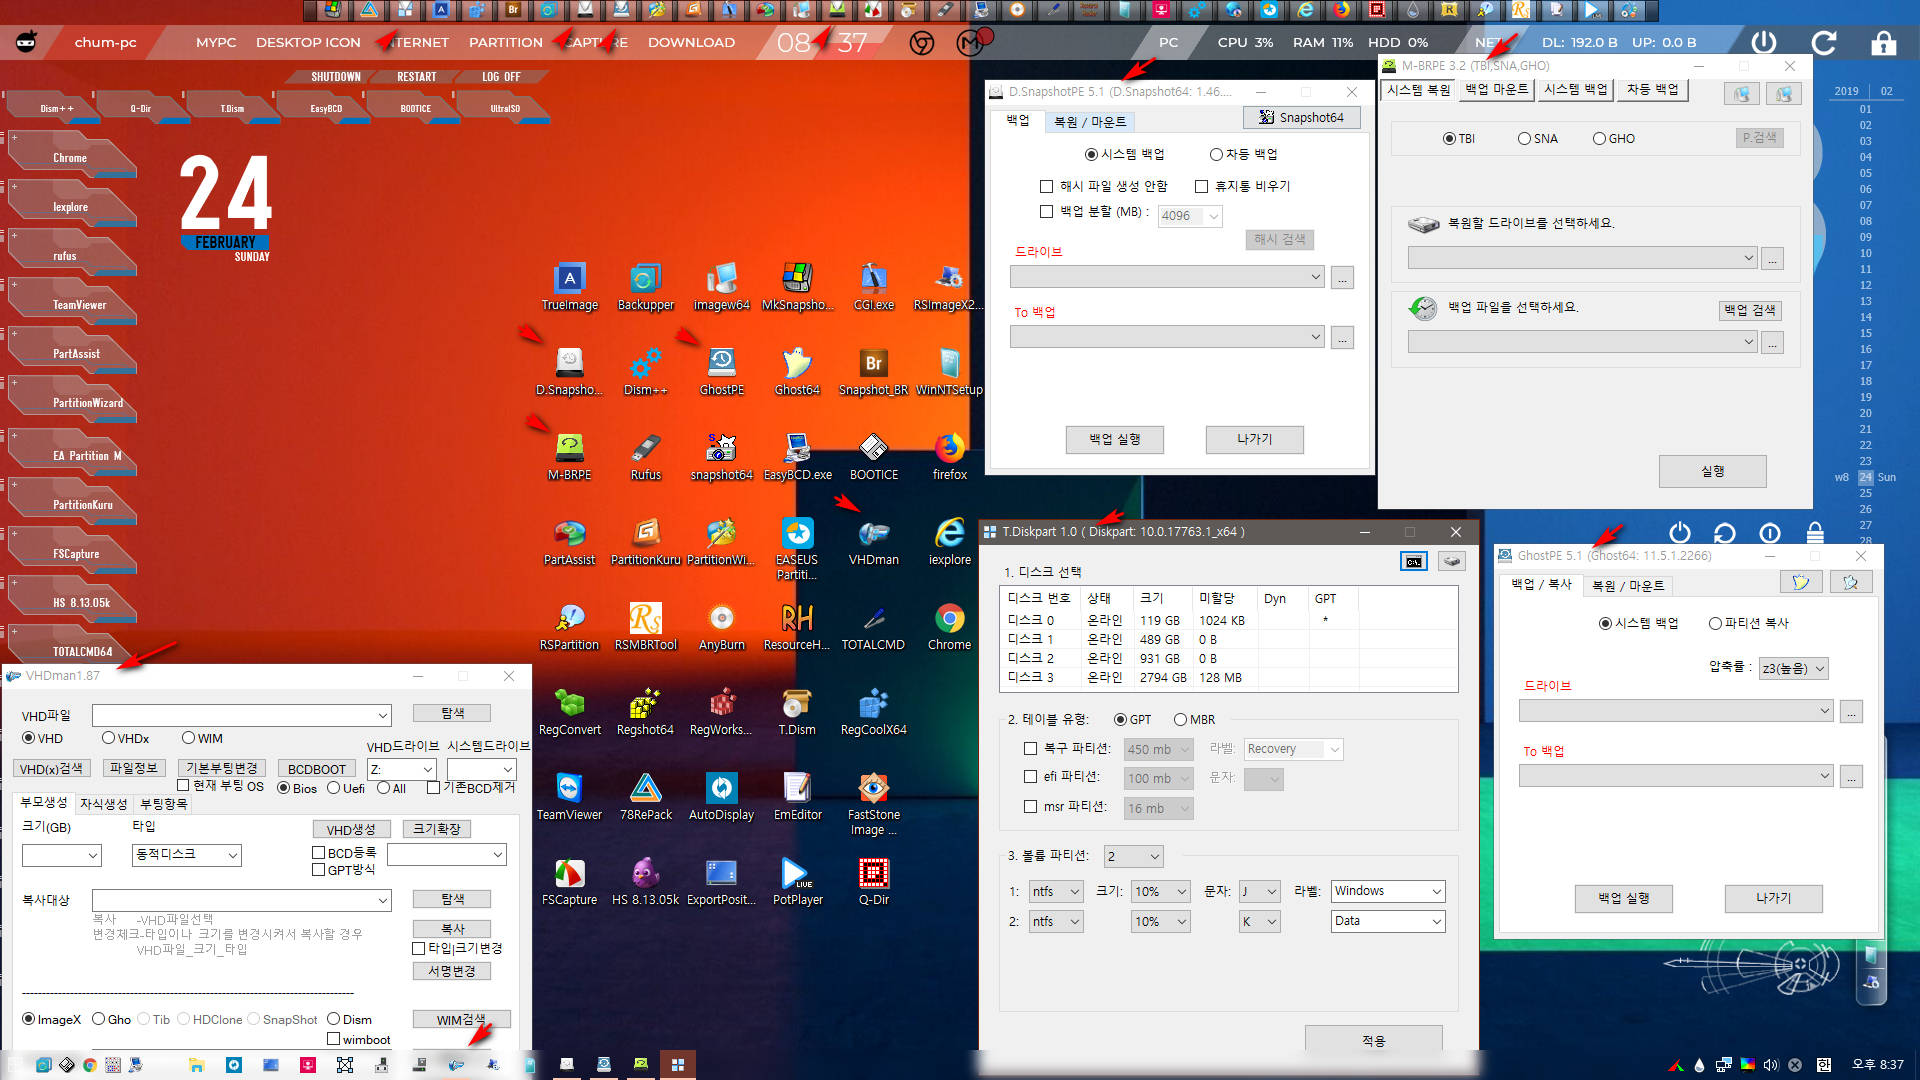The image size is (1920, 1080).
Task: Open MkSnapshot desktop icon
Action: coord(797,287)
